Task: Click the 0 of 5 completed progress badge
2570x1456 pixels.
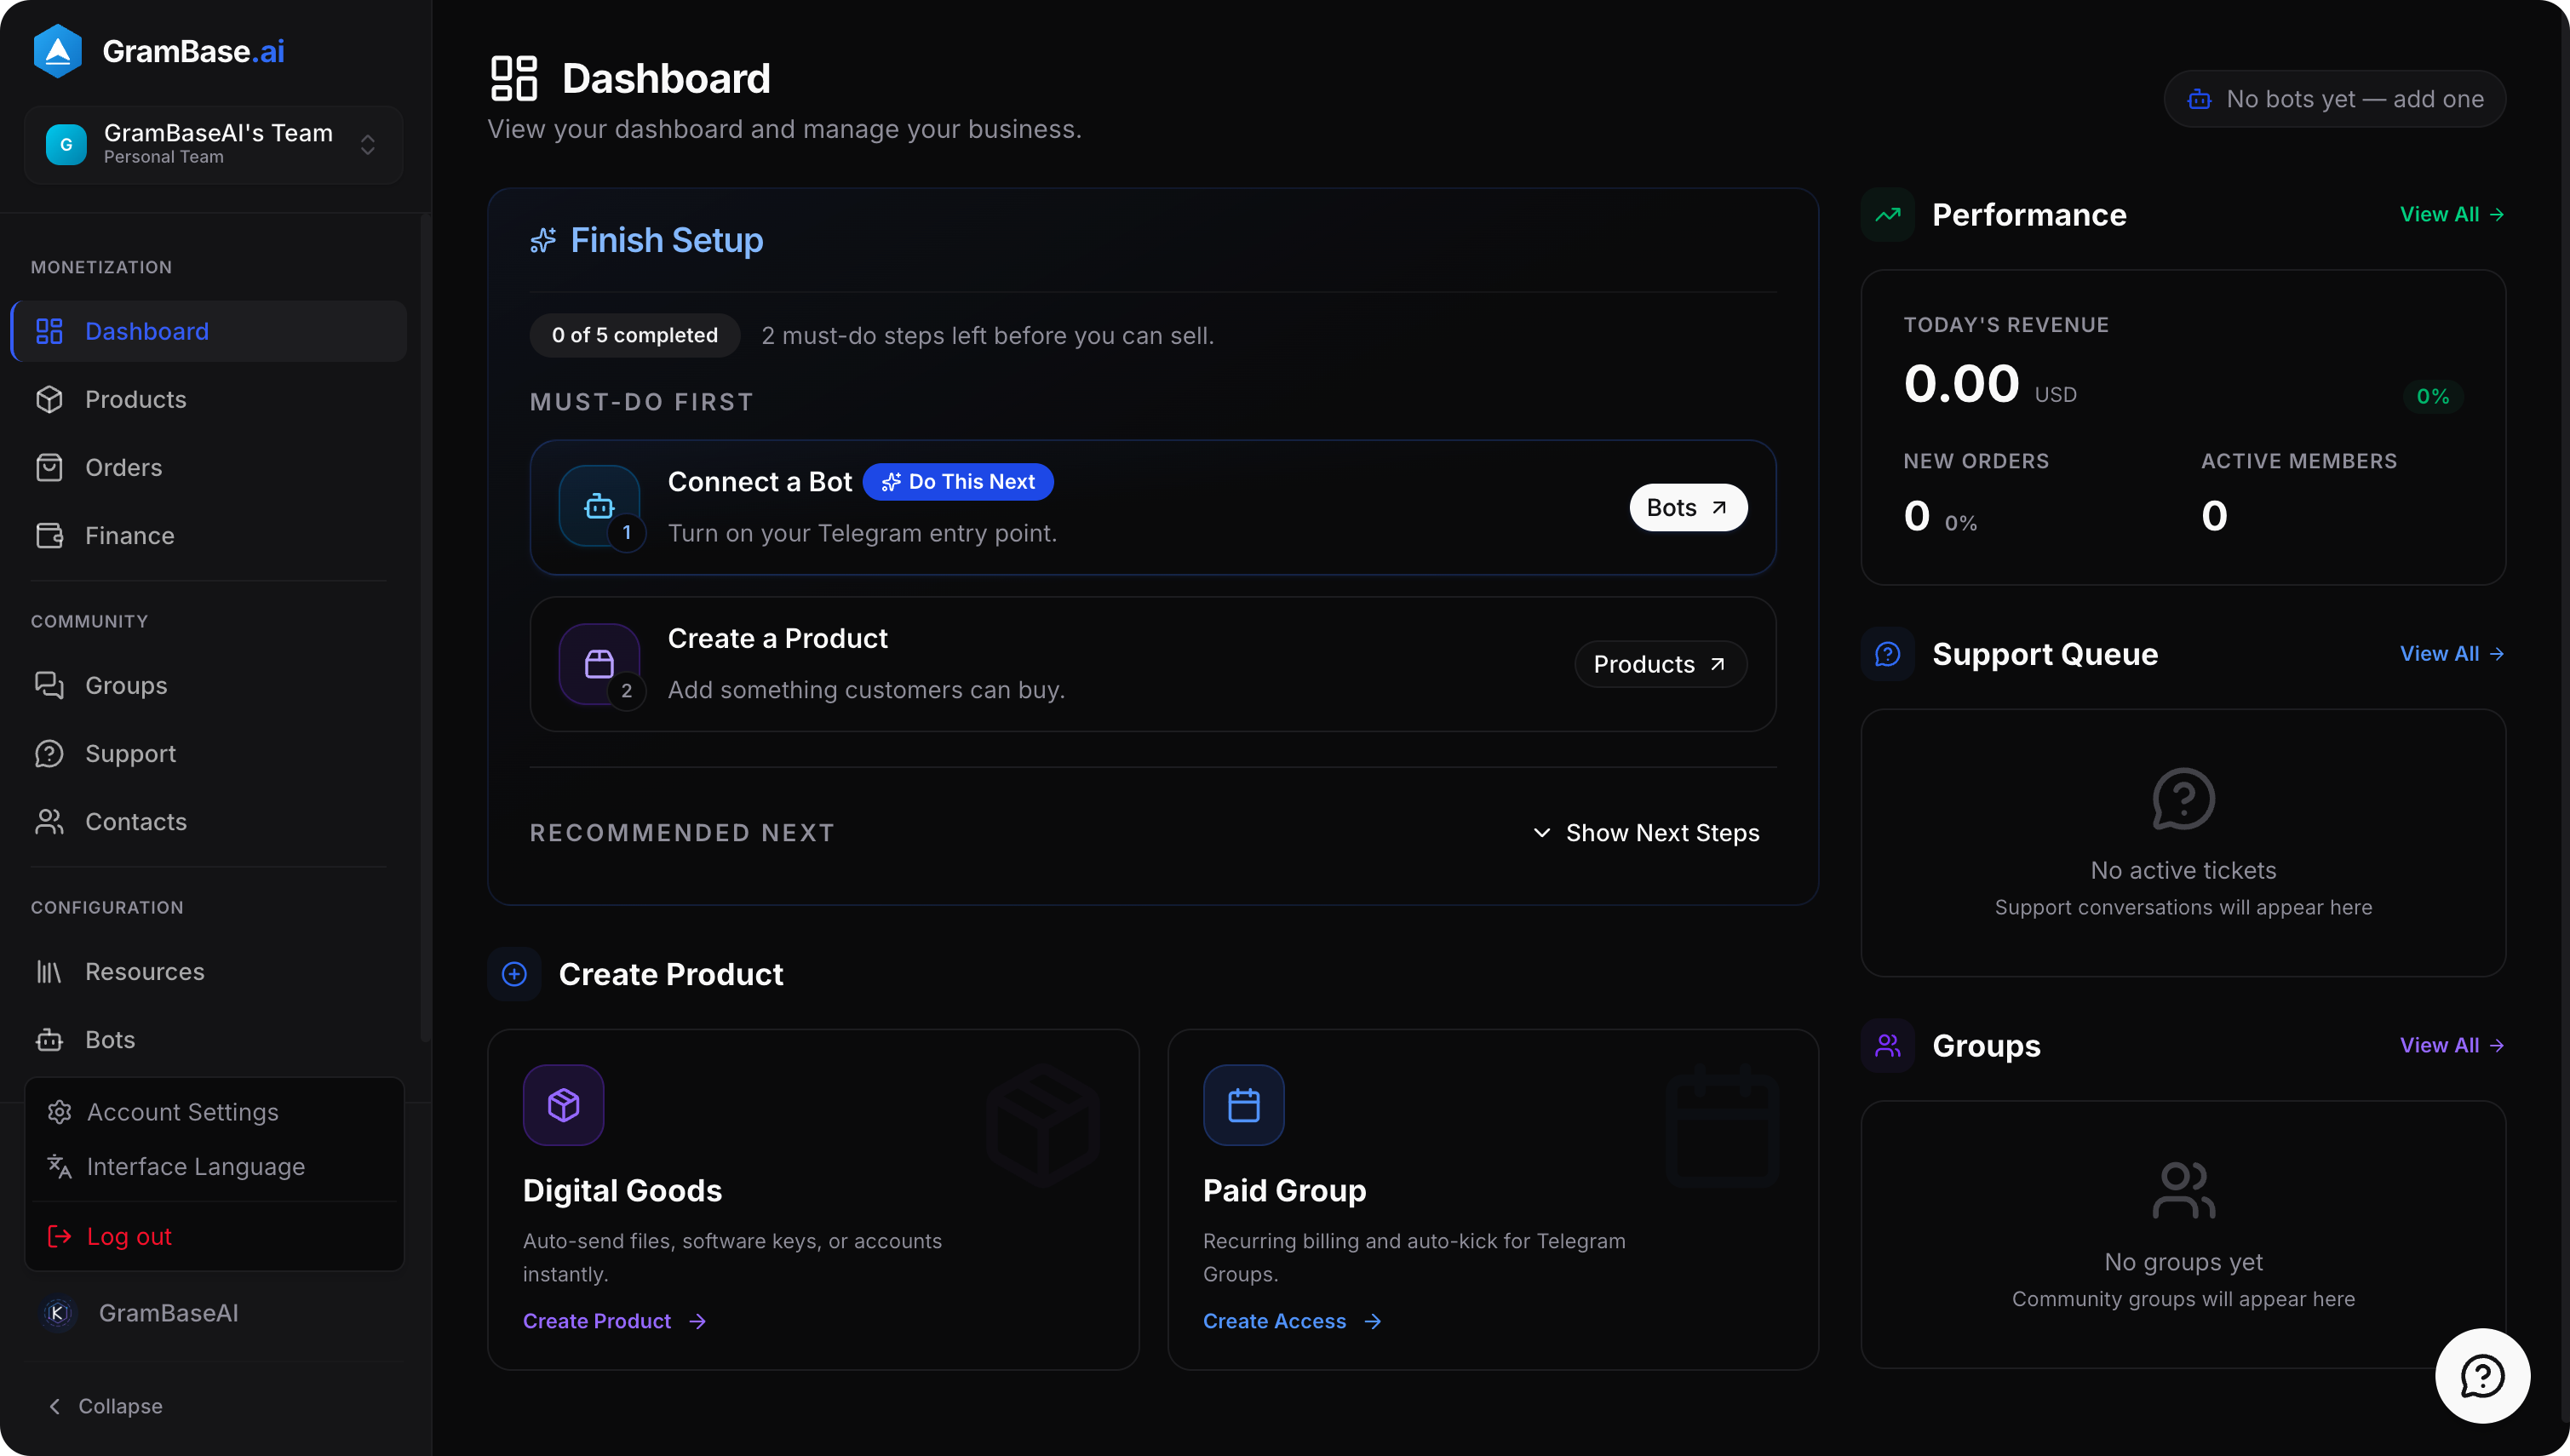Action: tap(634, 335)
